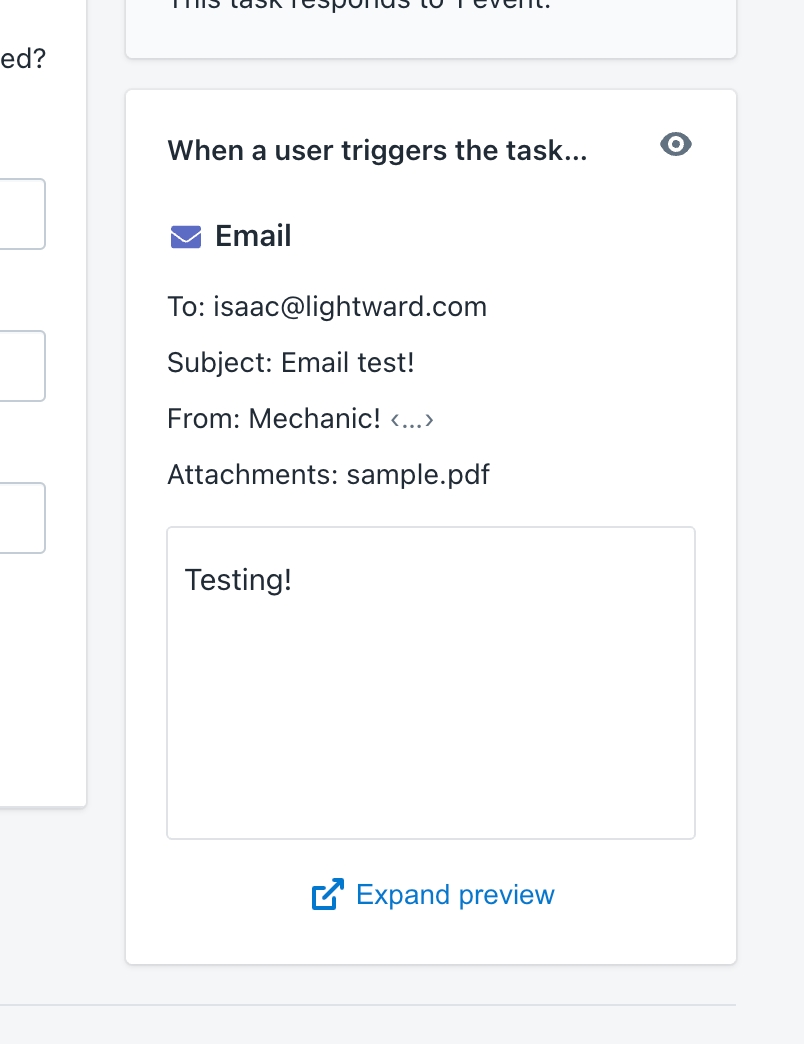Click the "Email test!" subject text
This screenshot has width=804, height=1044.
[347, 362]
